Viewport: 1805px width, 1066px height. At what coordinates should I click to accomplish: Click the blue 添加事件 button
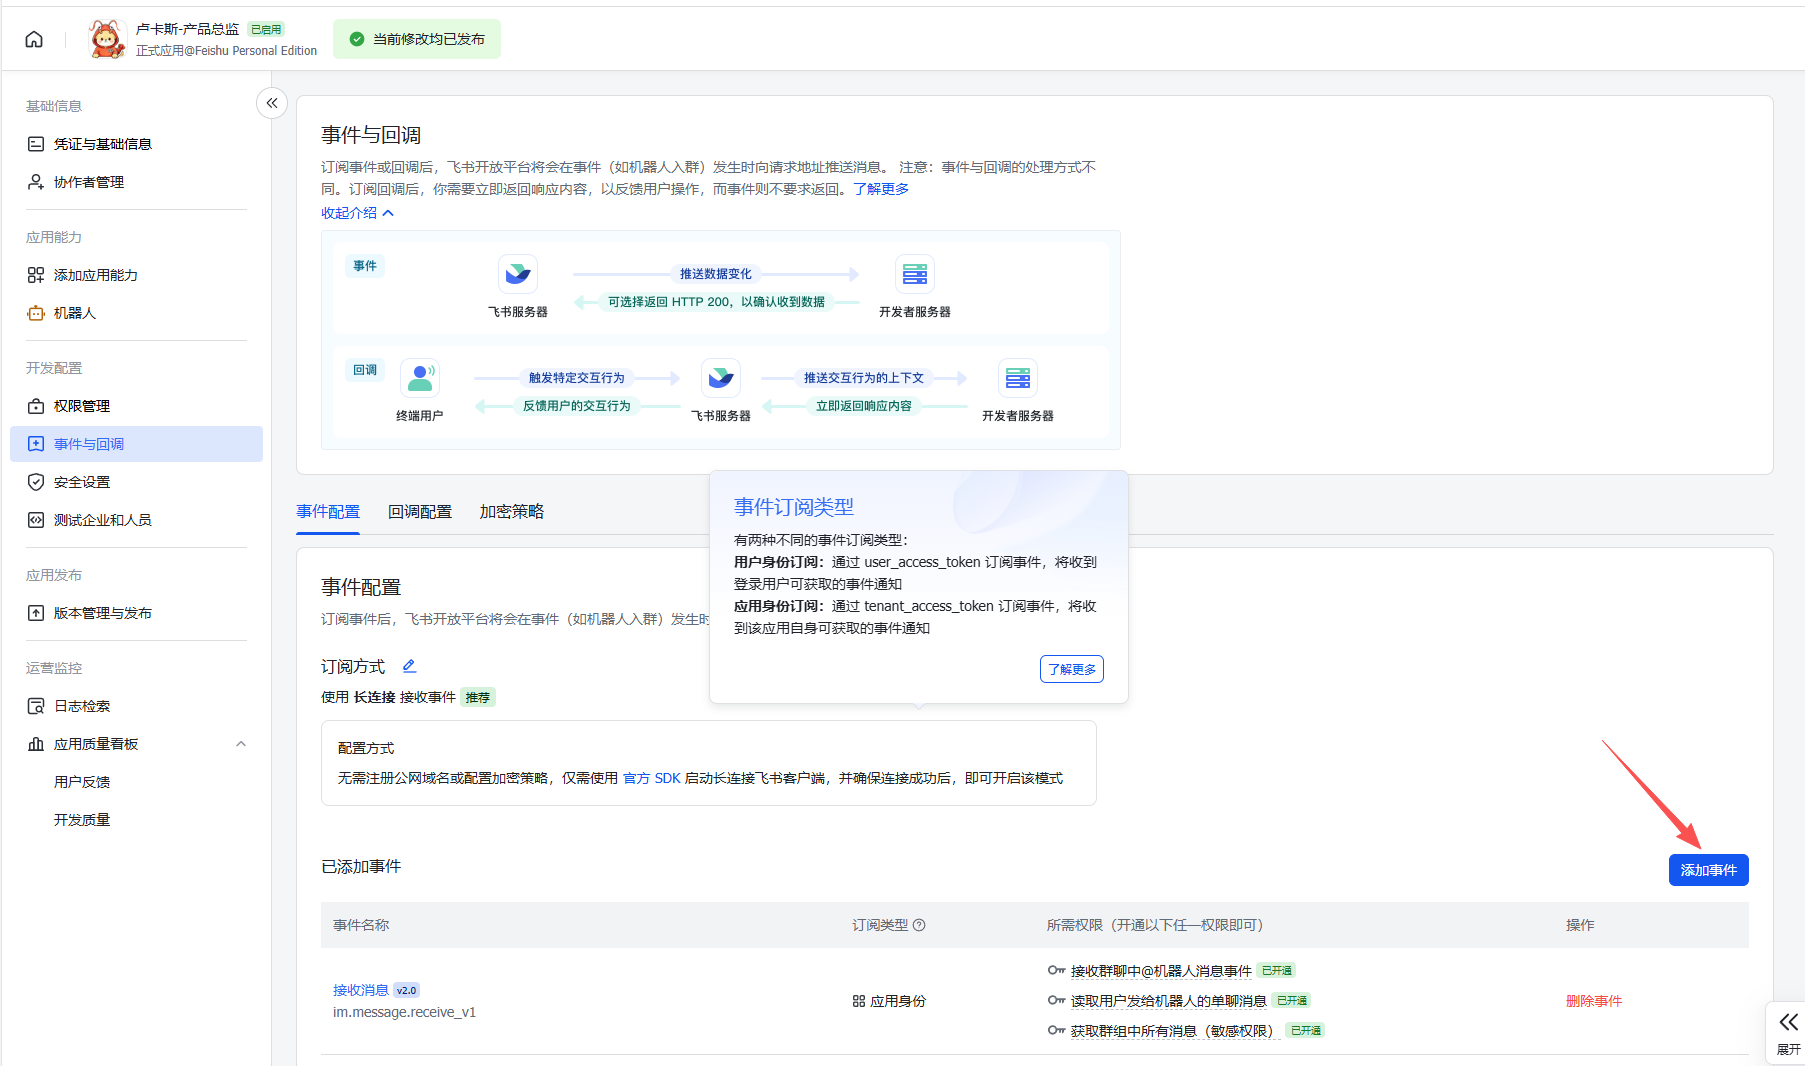(1708, 870)
